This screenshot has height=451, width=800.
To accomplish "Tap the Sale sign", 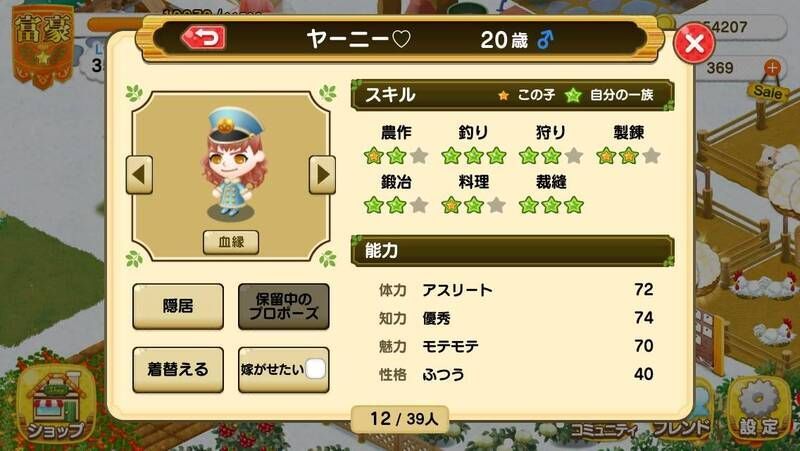I will point(767,91).
